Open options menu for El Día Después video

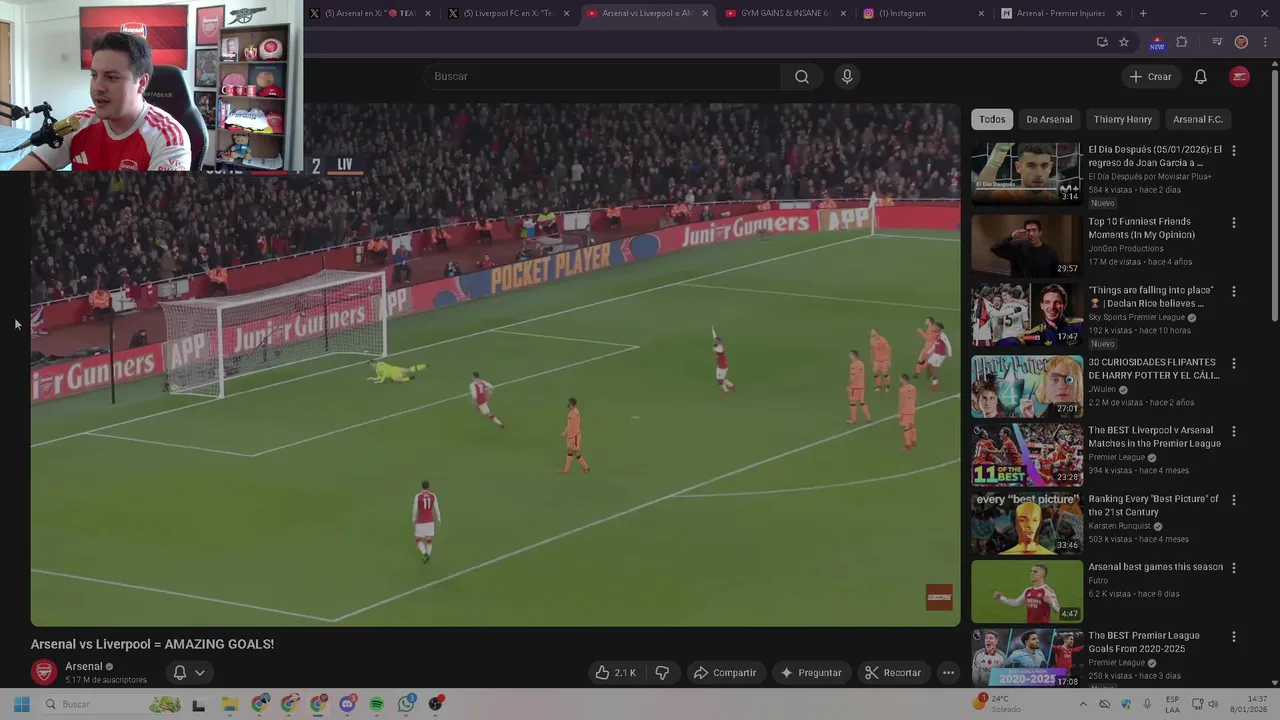click(1233, 150)
